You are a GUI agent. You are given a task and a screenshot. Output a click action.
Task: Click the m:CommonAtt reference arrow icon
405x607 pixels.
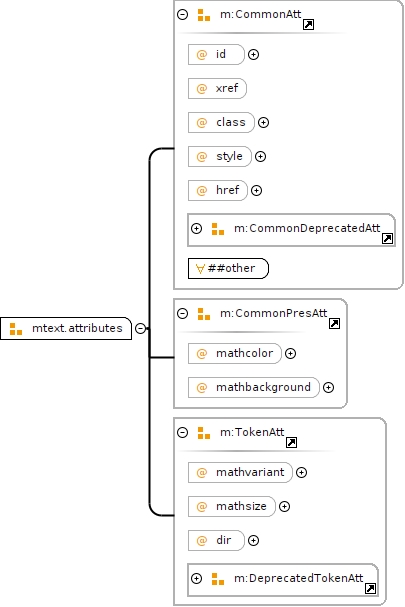[x=308, y=25]
